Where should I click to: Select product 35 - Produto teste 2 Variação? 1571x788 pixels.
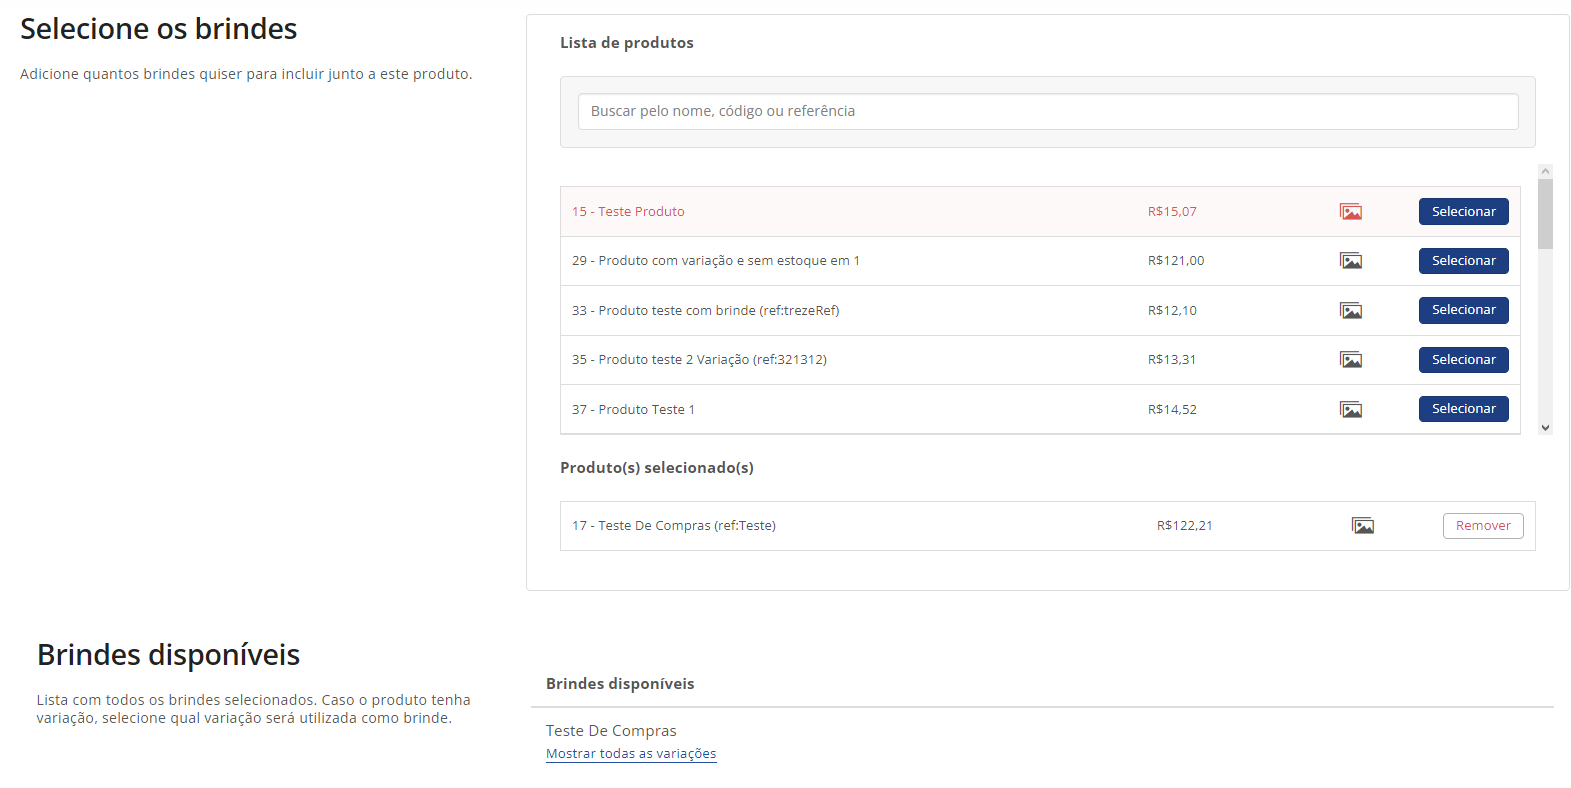click(1464, 360)
